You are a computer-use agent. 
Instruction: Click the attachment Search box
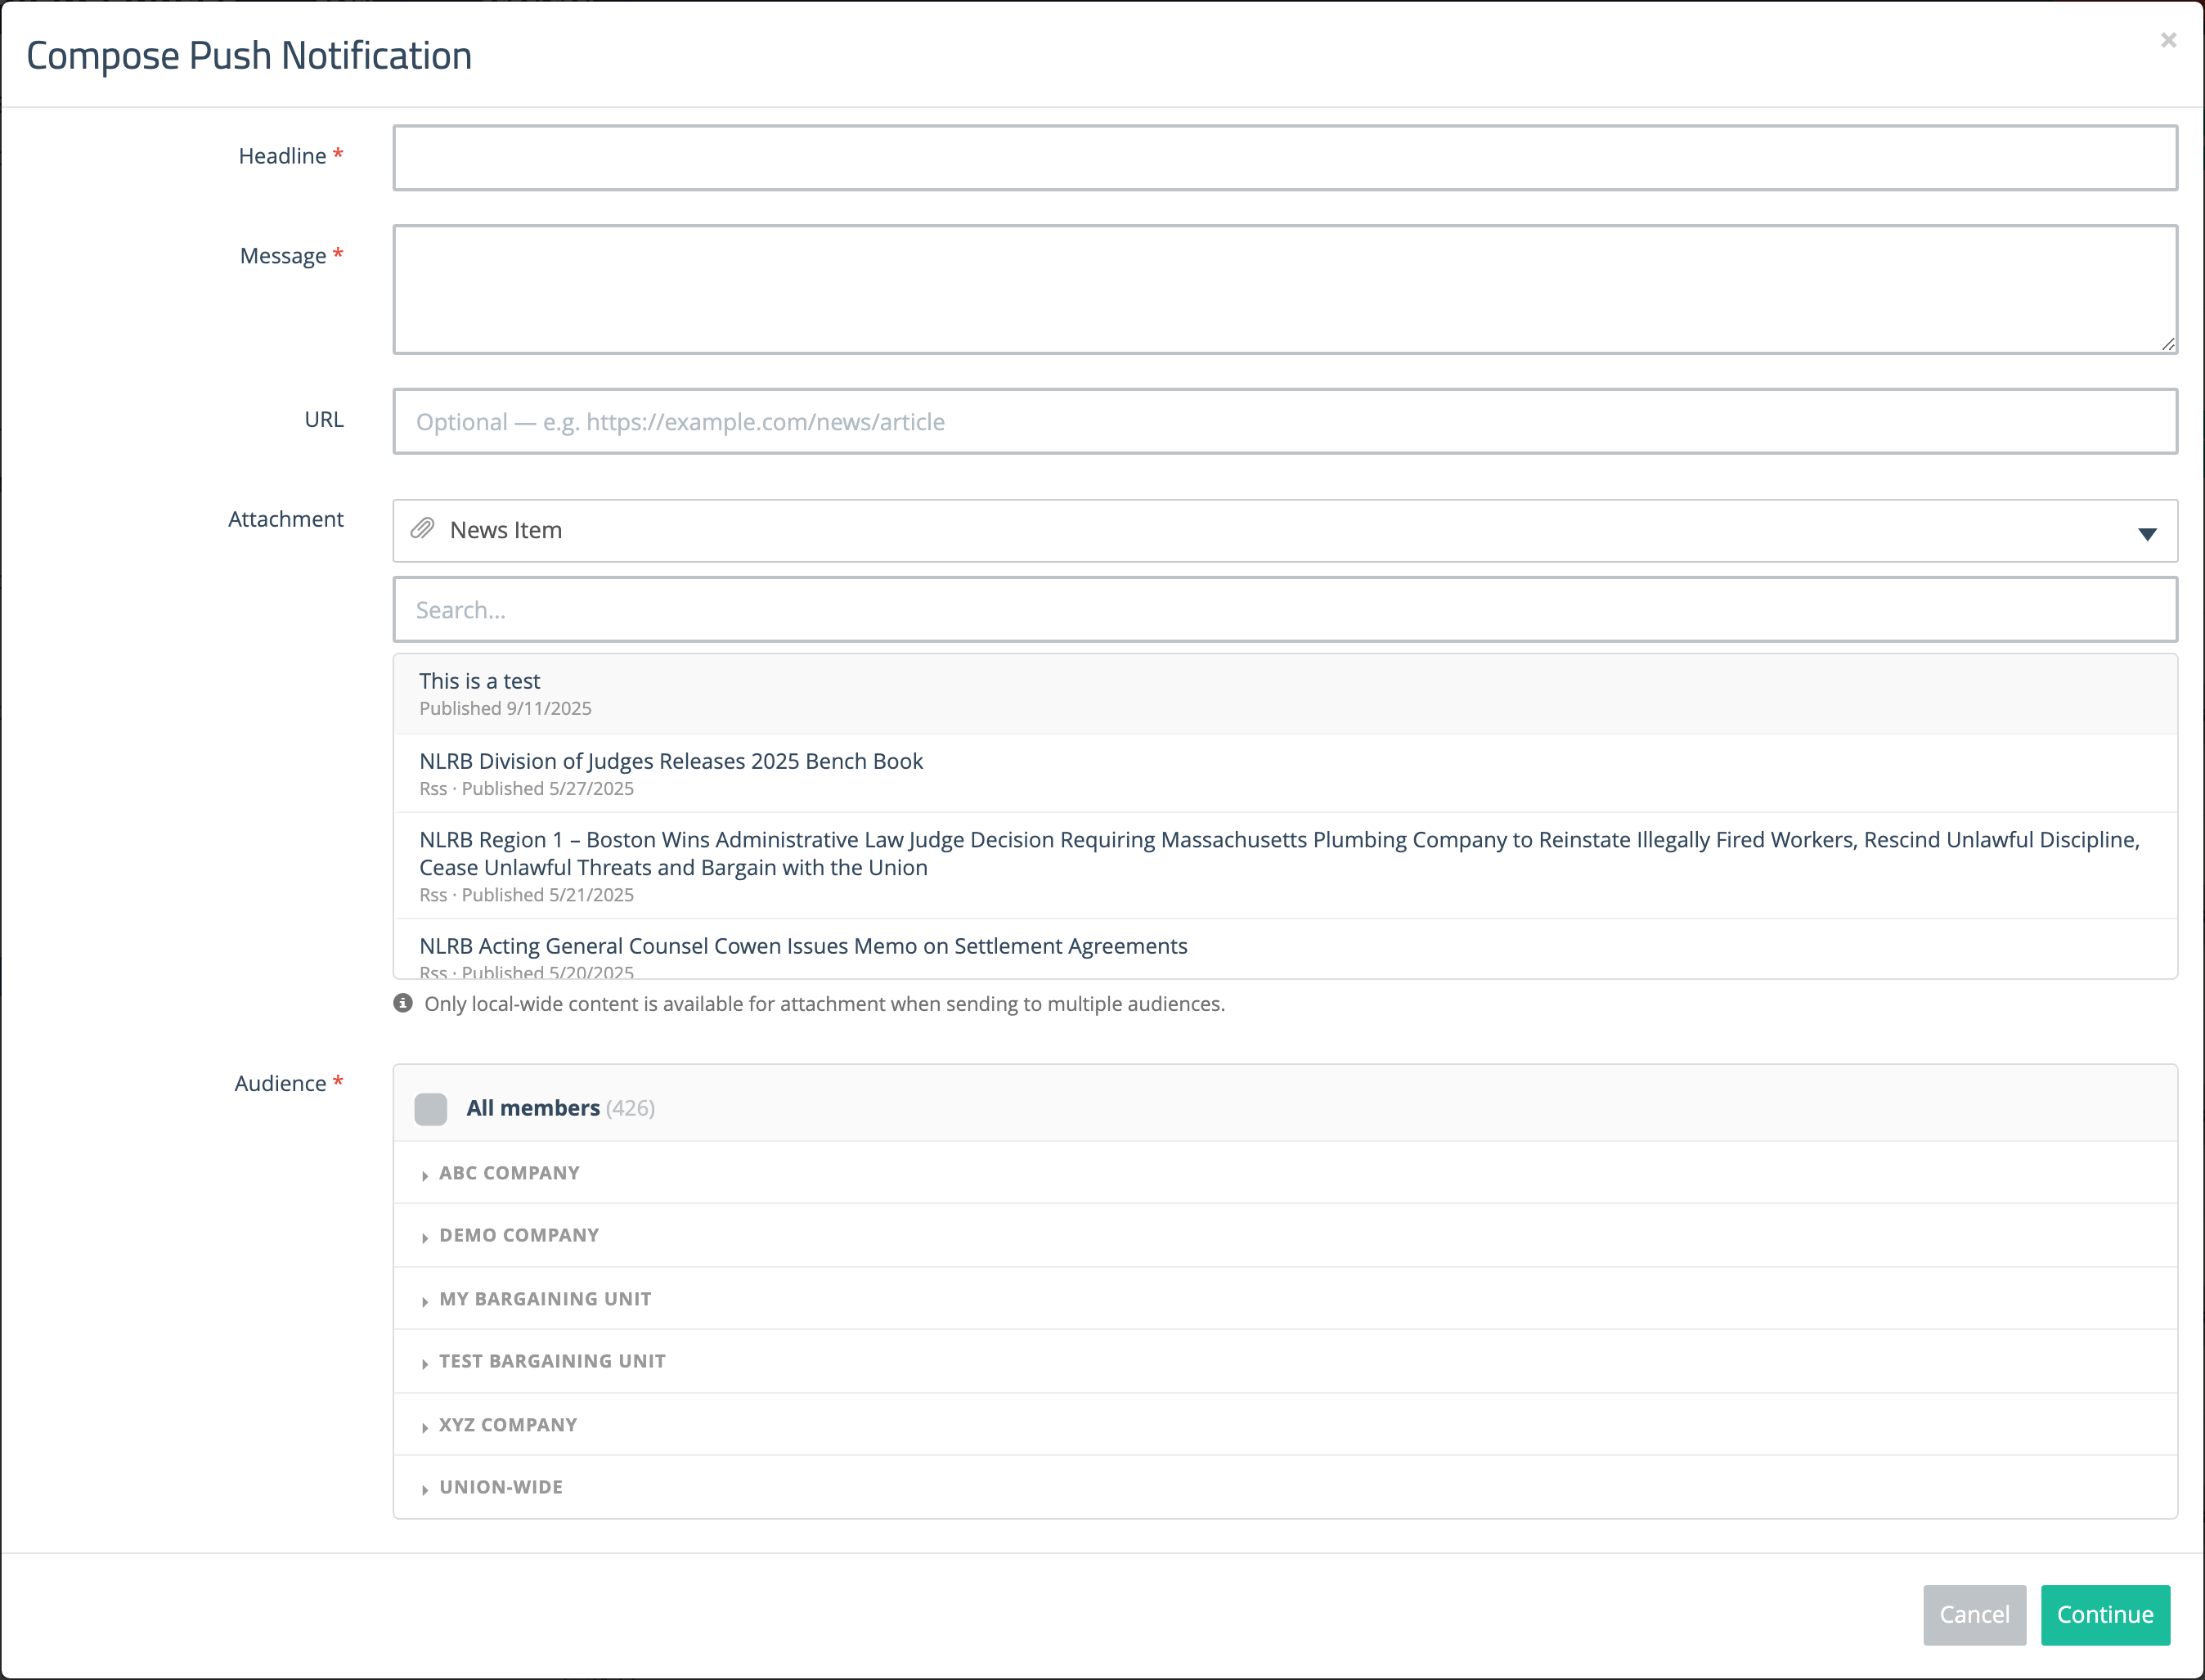(x=1285, y=609)
